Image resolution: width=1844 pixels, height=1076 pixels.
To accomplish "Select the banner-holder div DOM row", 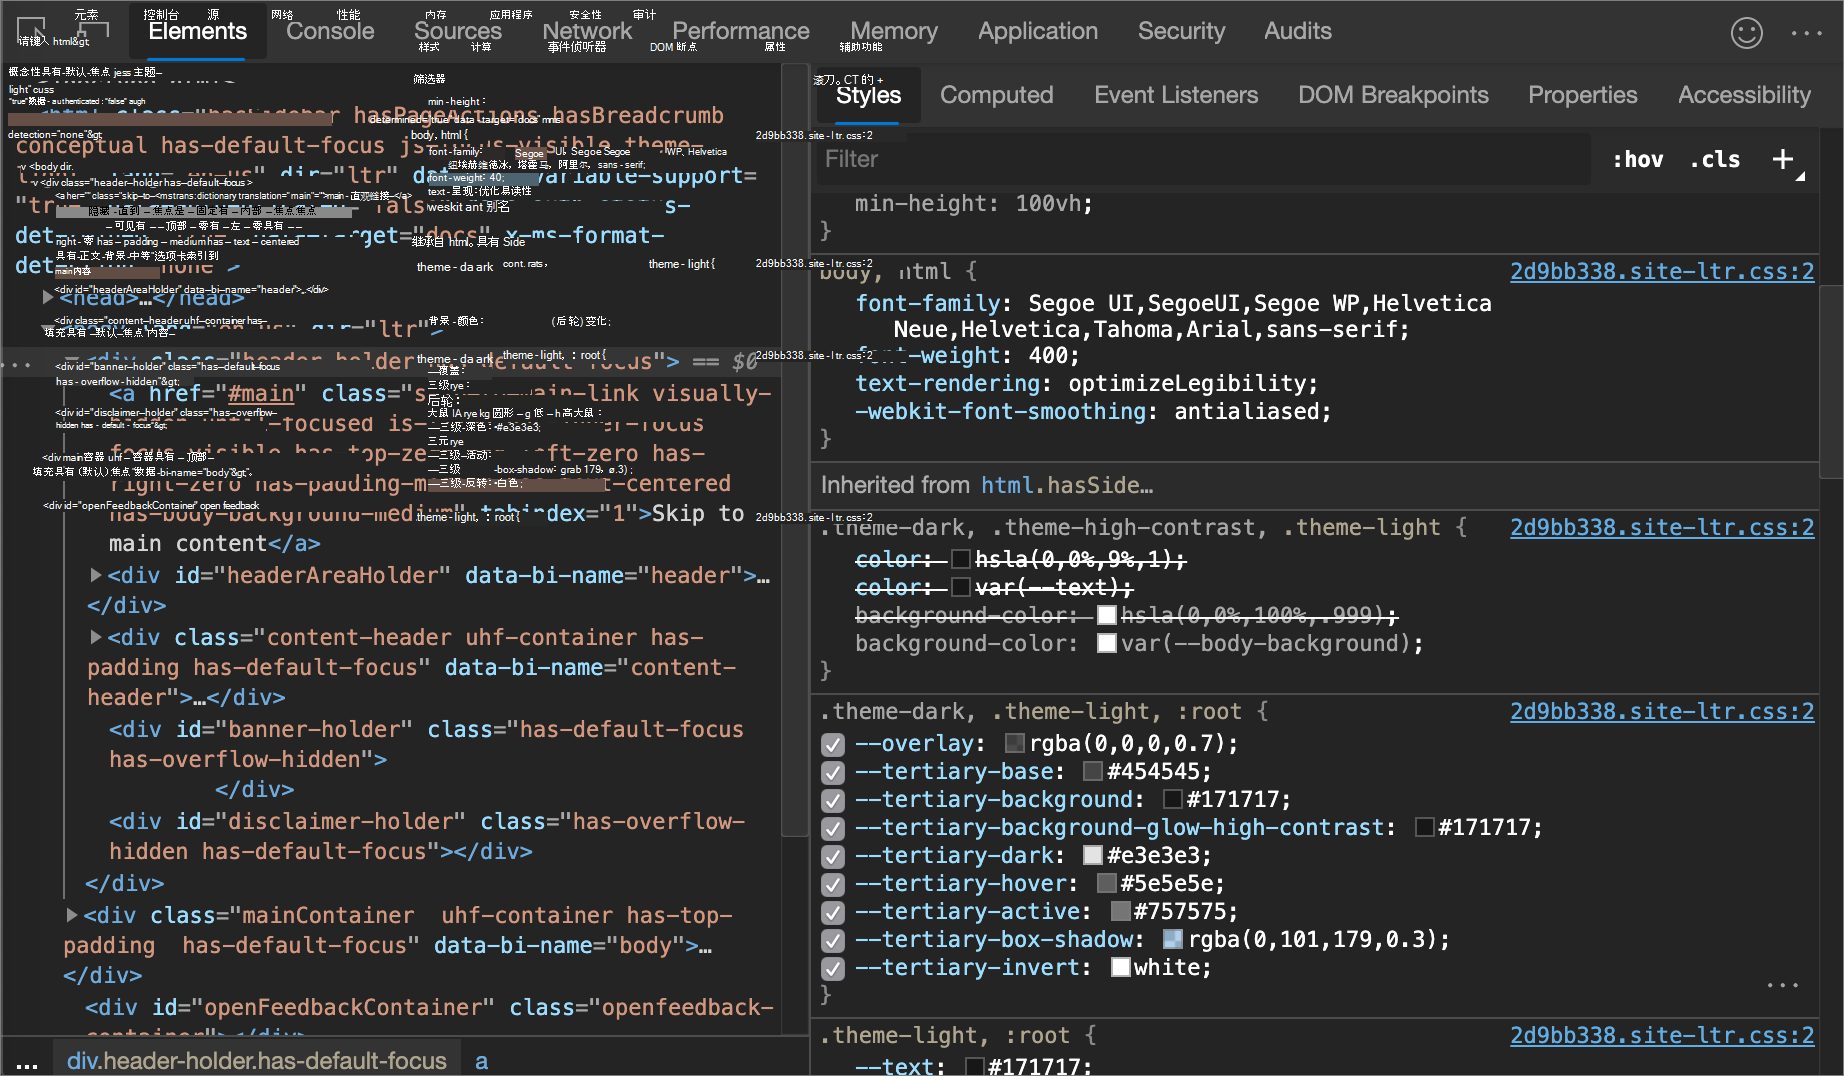I will click(x=426, y=744).
